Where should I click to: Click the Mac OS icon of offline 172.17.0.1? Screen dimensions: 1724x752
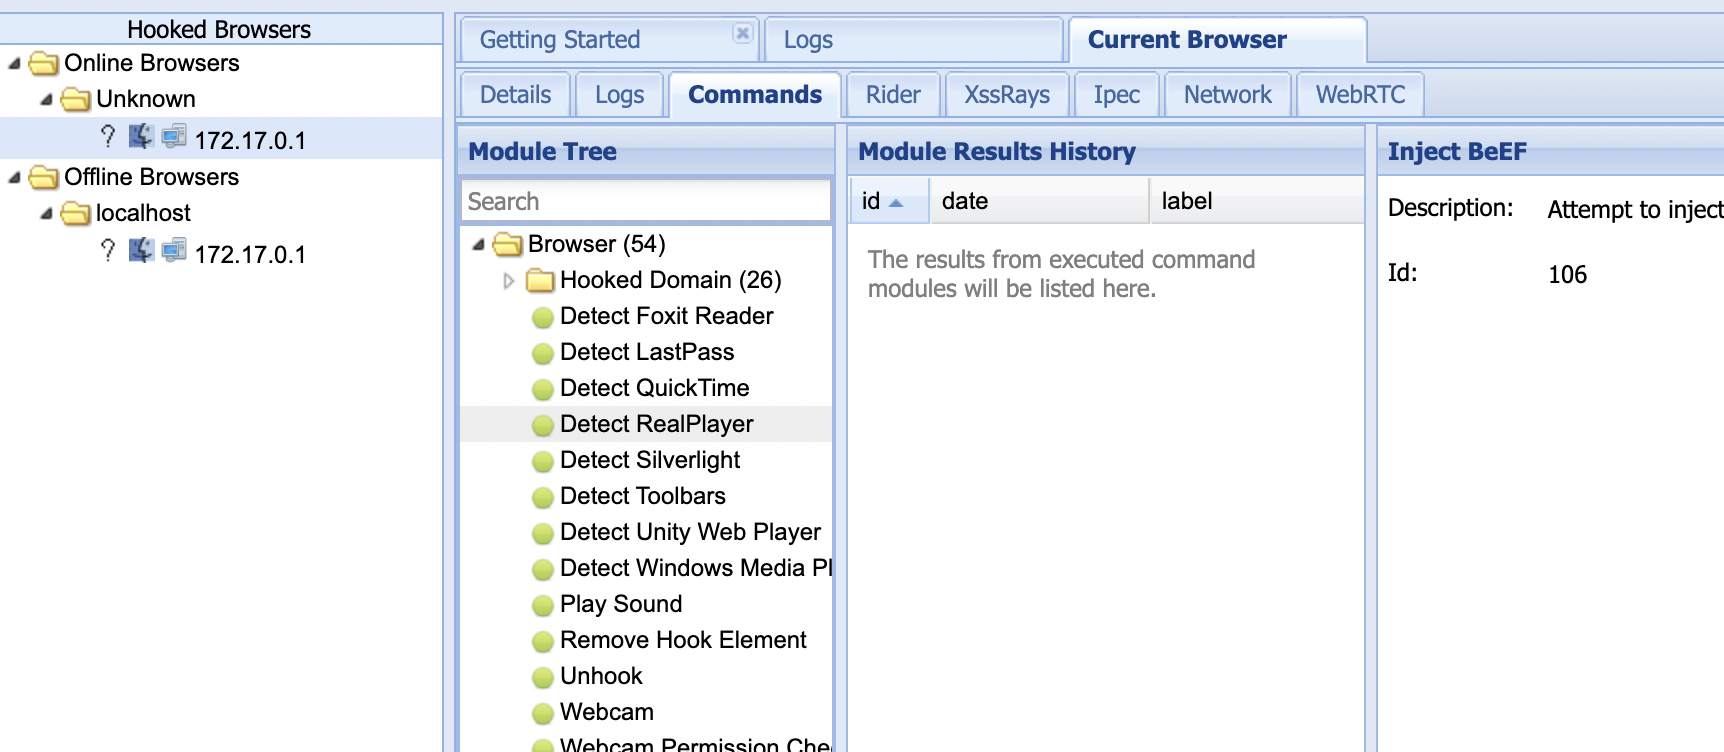click(x=141, y=251)
